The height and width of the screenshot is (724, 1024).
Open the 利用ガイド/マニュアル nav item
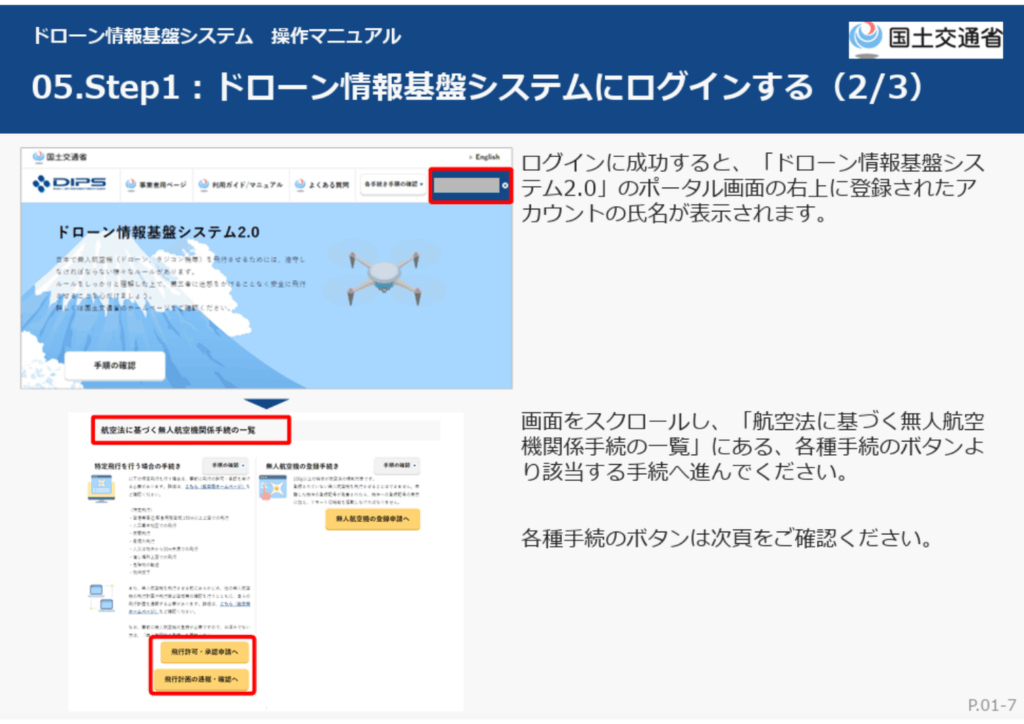point(239,185)
